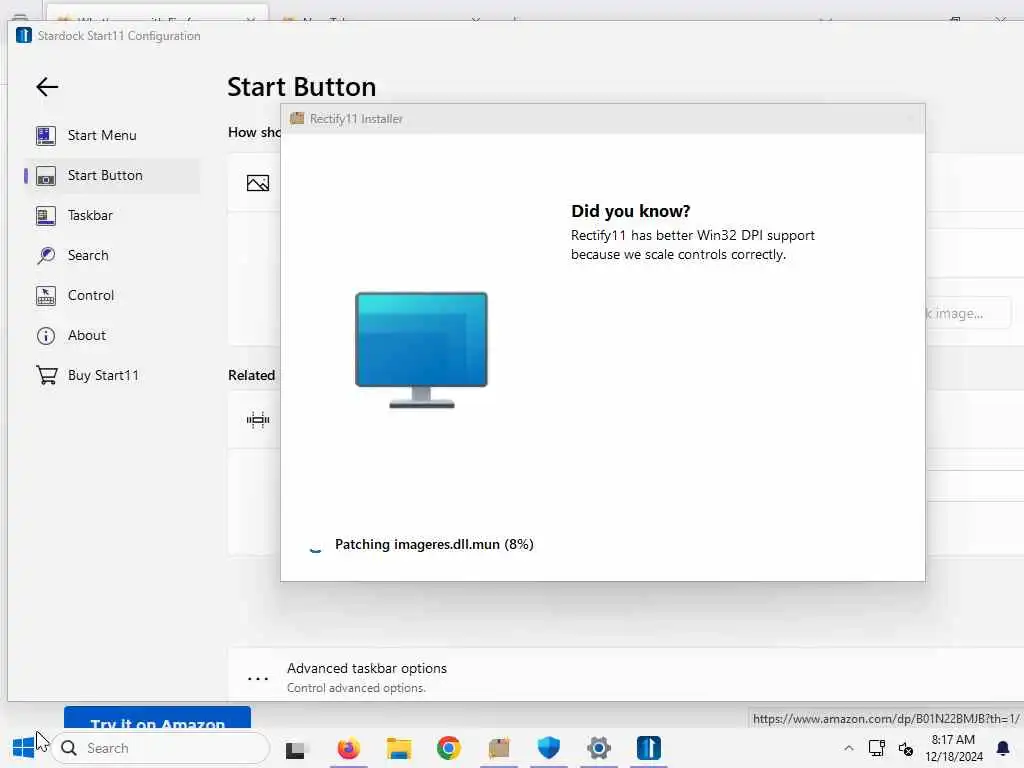Screen dimensions: 1024x768
Task: Click the Patching imageres.dll.mun progress text
Action: click(434, 544)
